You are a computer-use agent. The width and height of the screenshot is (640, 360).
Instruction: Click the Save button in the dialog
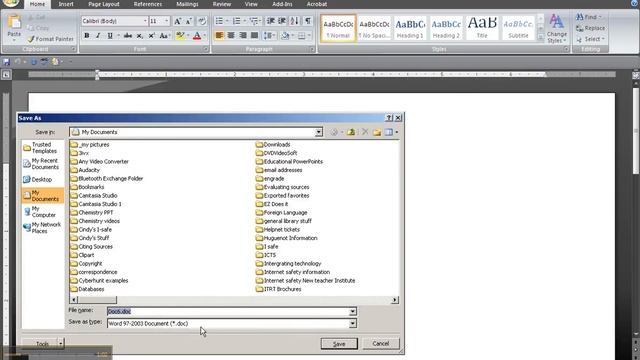[x=339, y=344]
